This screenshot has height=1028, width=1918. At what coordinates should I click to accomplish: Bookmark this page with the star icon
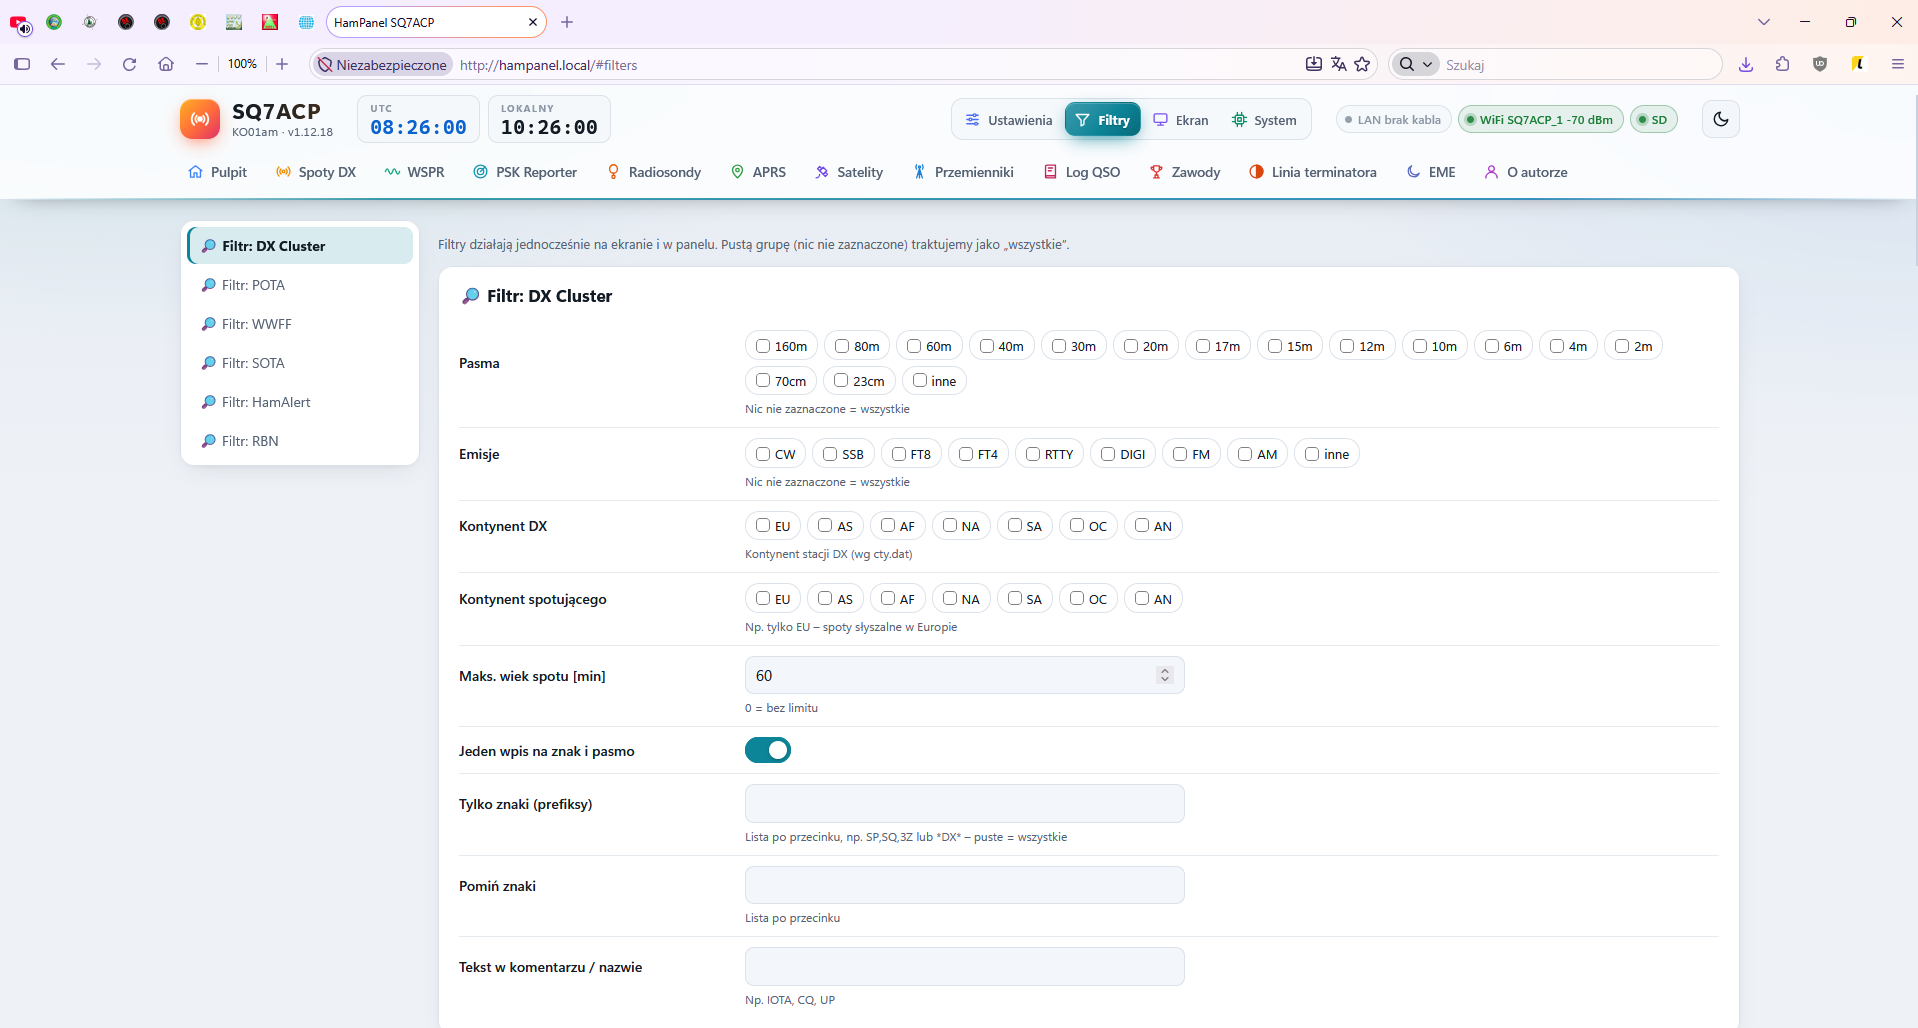pos(1362,64)
